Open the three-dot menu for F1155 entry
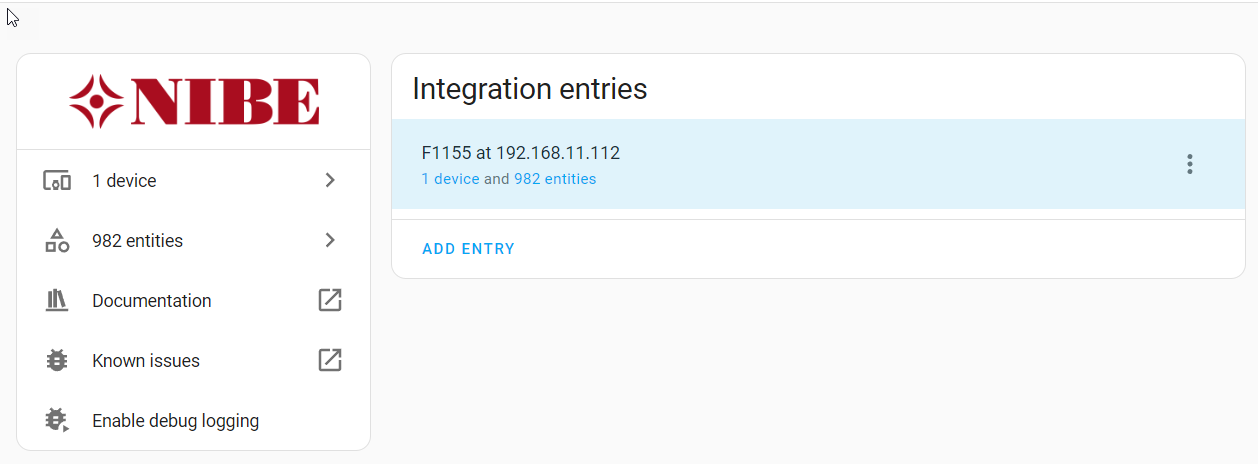This screenshot has width=1258, height=464. point(1189,165)
